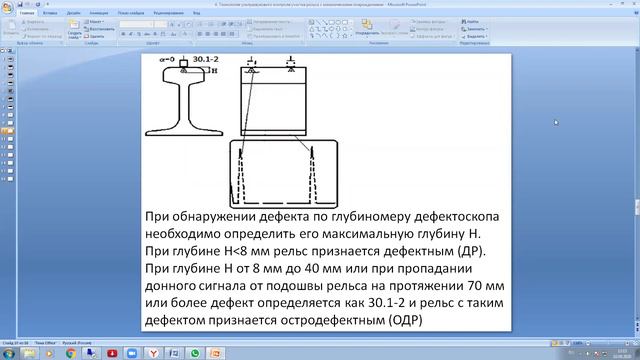Open the Рецензирование ribbon tab
Image resolution: width=640 pixels, height=360 pixels.
pyautogui.click(x=169, y=13)
